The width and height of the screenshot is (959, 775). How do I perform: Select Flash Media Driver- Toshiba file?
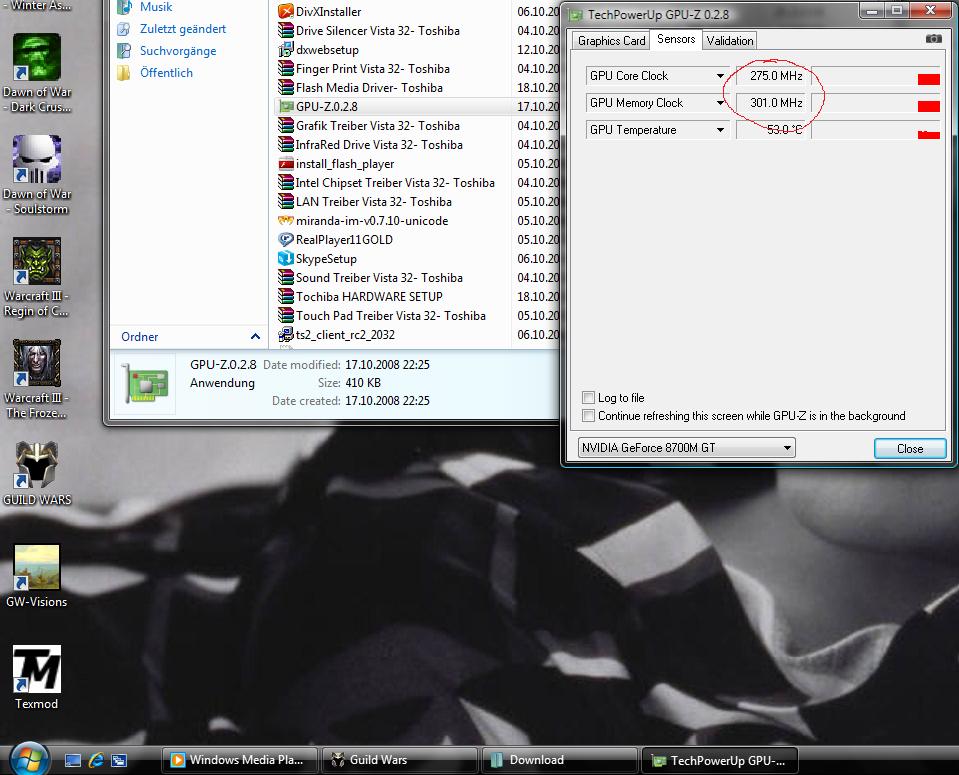(369, 87)
